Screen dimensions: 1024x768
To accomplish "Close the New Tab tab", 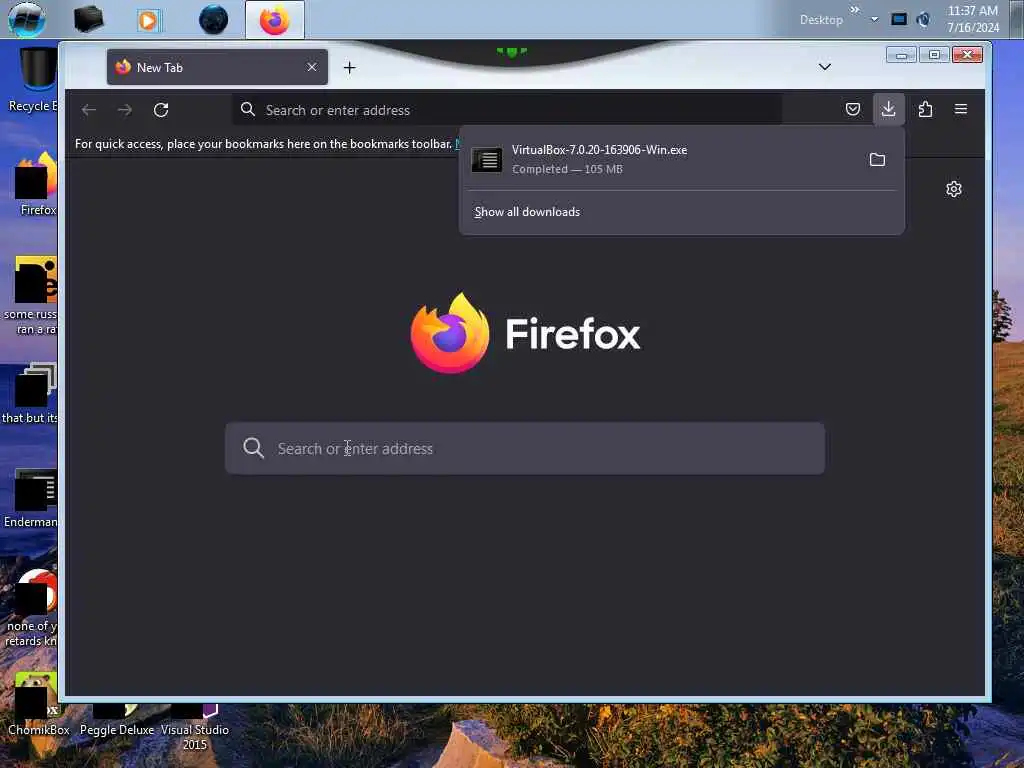I will pos(312,67).
